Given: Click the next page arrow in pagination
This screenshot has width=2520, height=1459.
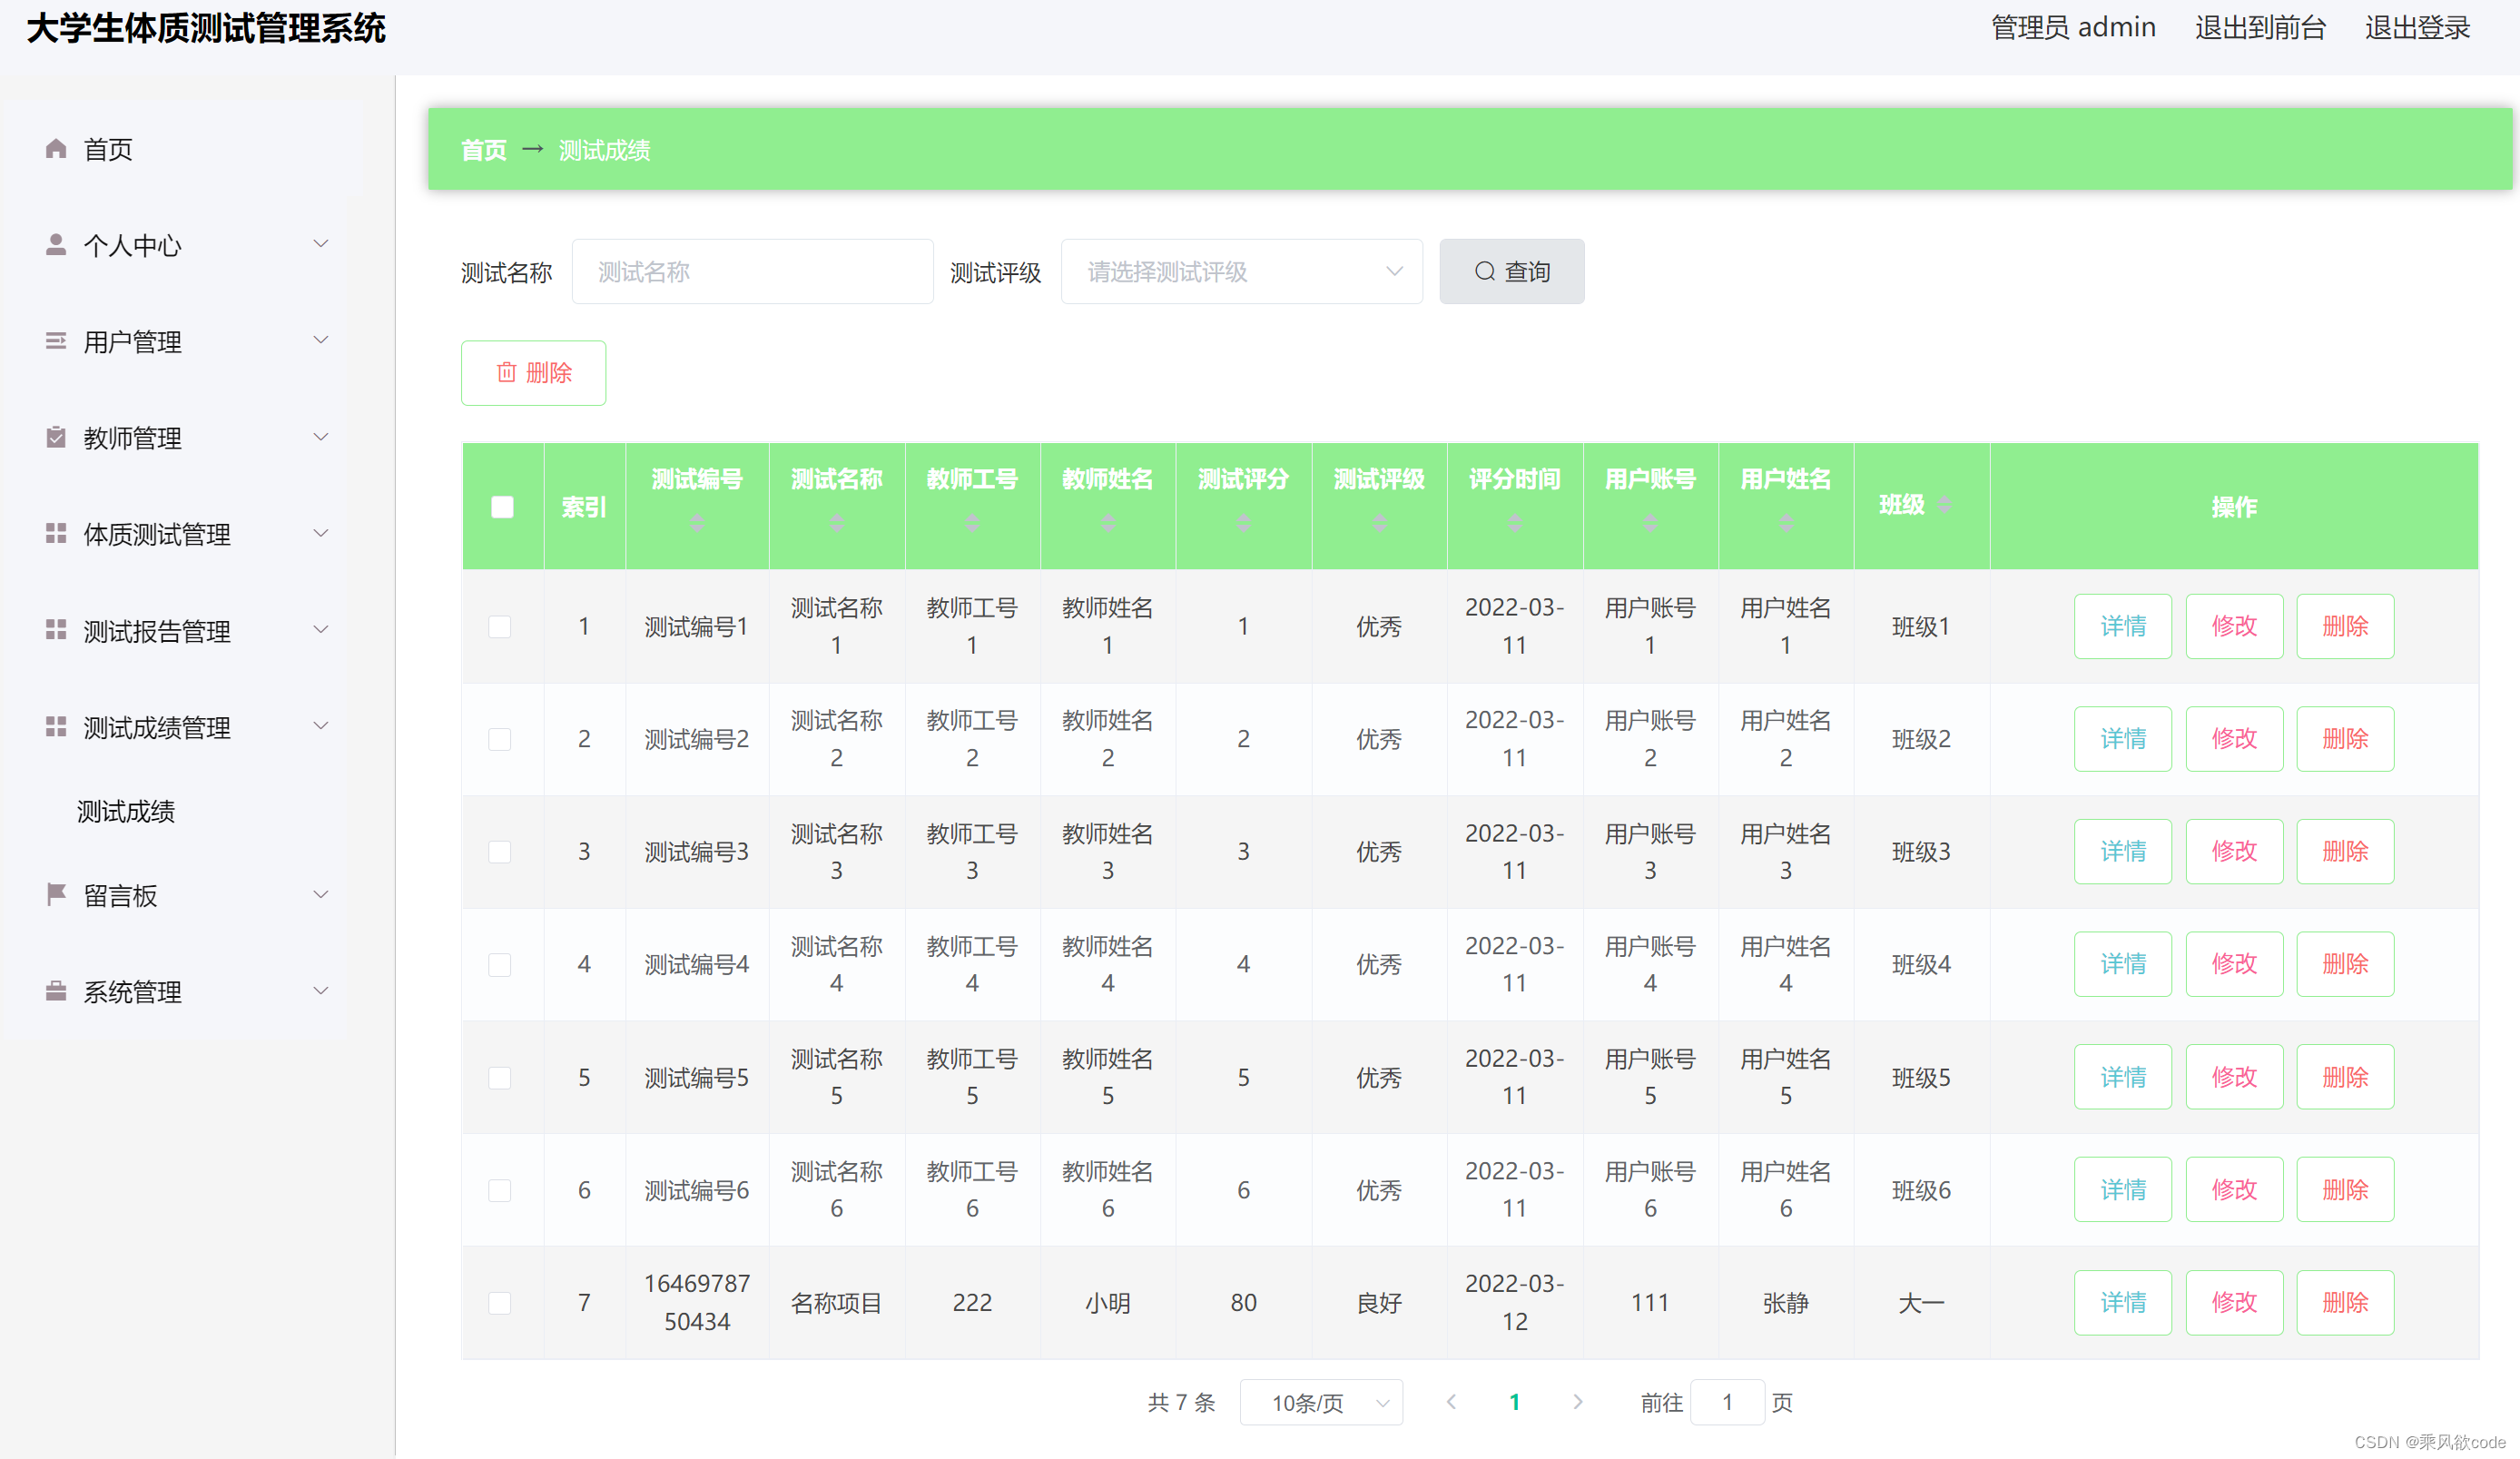Looking at the screenshot, I should click(1577, 1402).
